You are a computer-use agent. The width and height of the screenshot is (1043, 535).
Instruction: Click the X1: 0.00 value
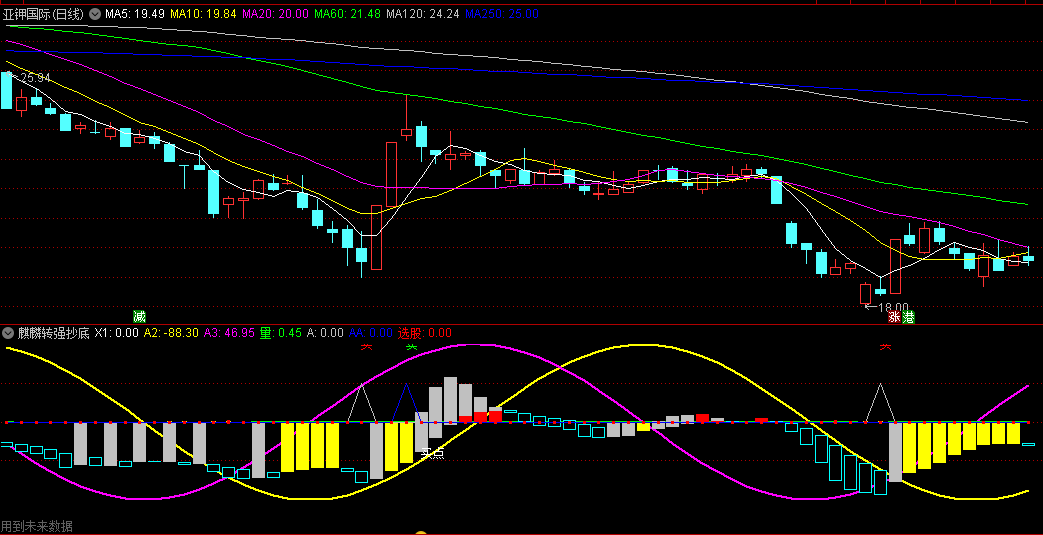(116, 333)
